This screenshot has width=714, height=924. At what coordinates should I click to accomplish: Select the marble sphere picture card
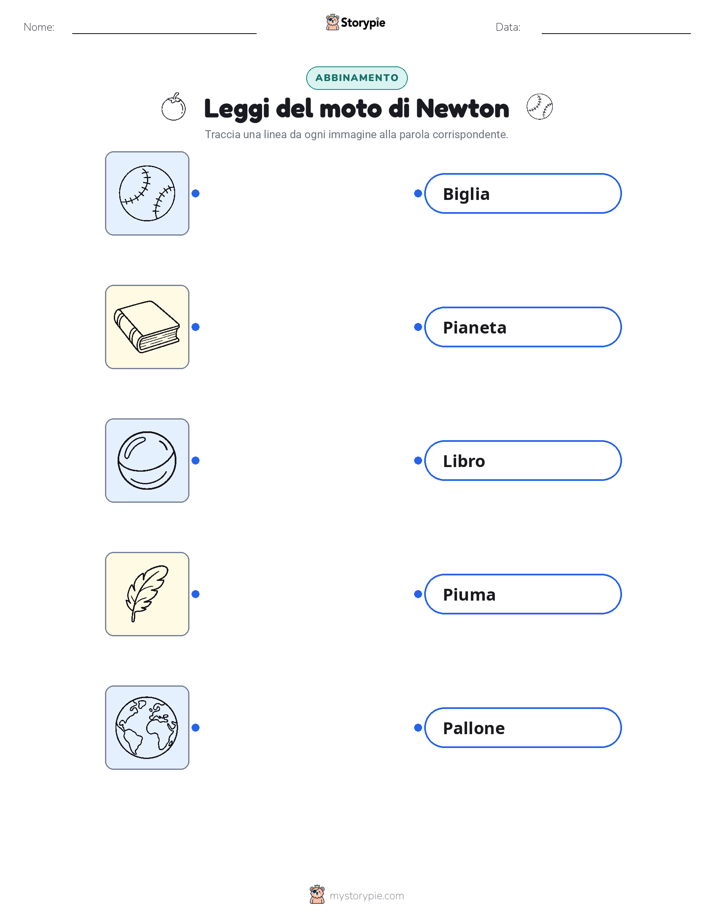pyautogui.click(x=147, y=460)
